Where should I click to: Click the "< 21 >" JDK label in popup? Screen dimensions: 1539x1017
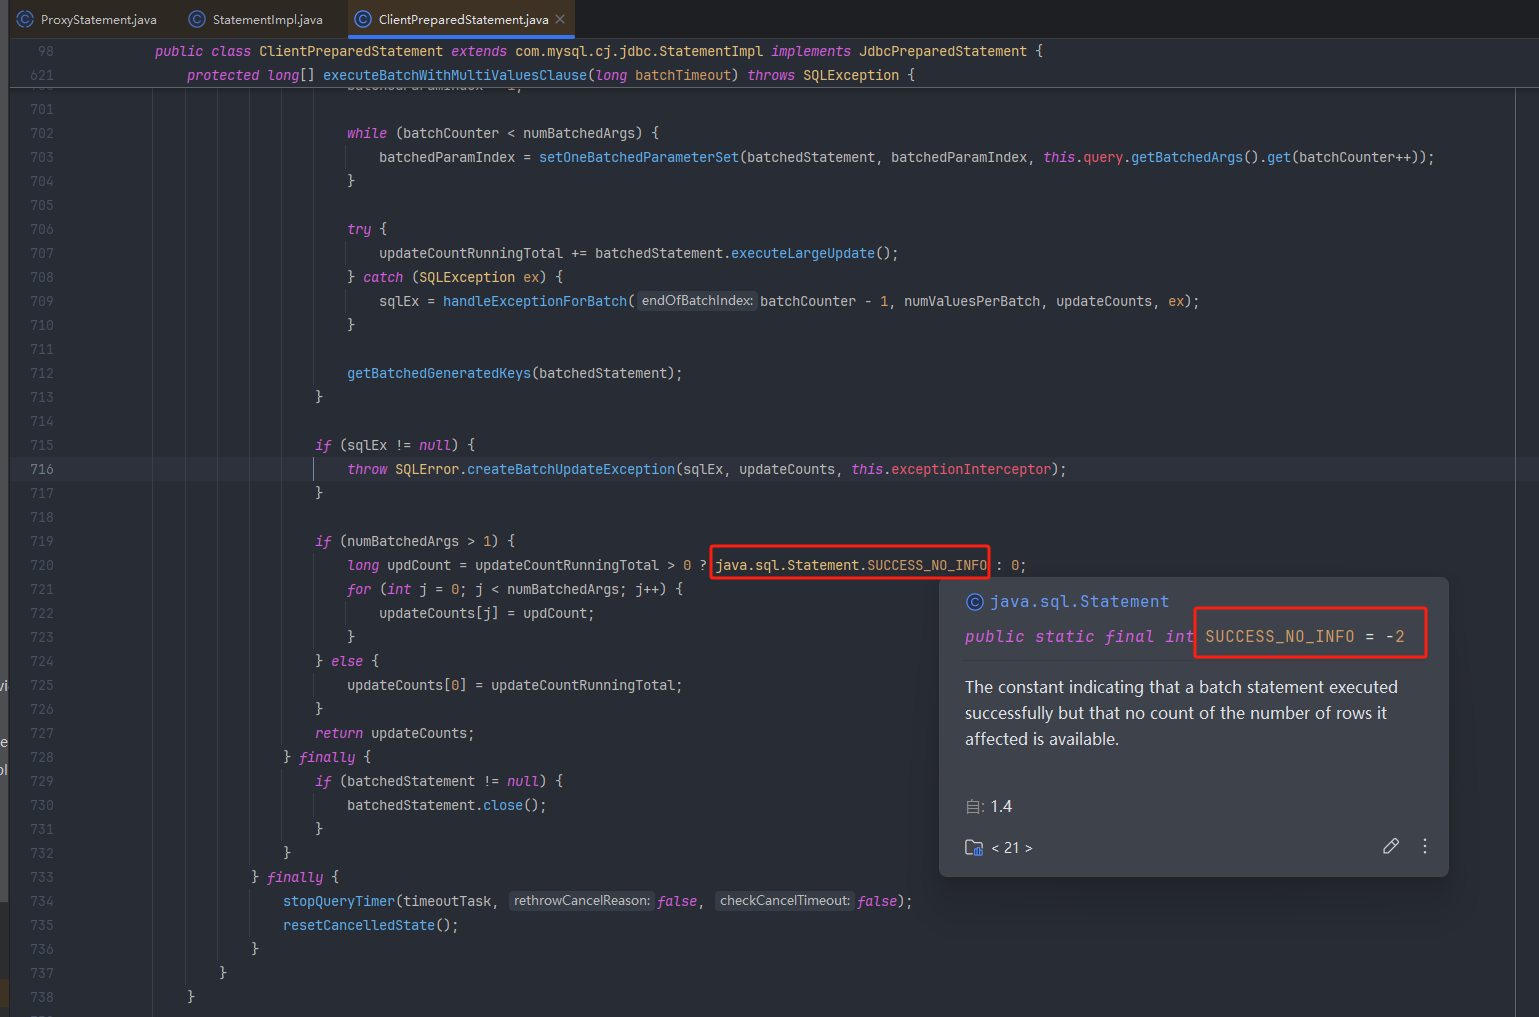click(x=1012, y=848)
